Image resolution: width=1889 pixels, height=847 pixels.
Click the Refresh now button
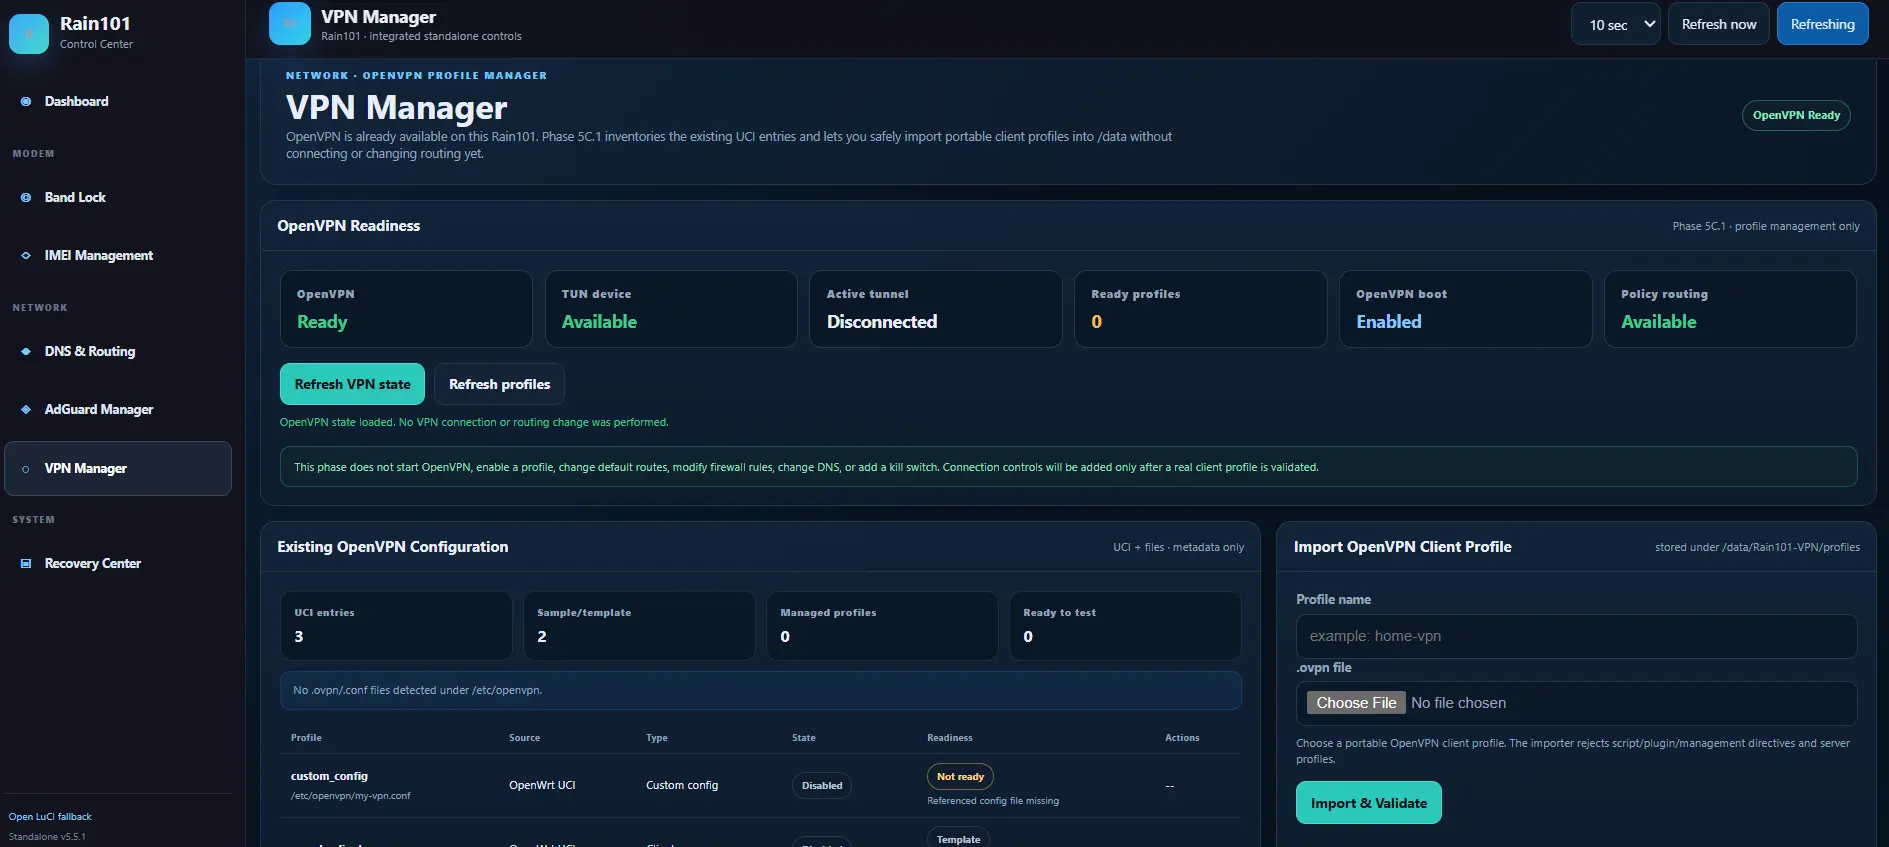click(x=1719, y=24)
